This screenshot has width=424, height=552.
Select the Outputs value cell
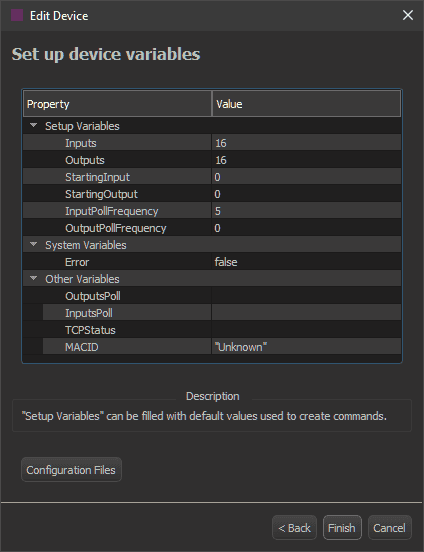point(306,160)
